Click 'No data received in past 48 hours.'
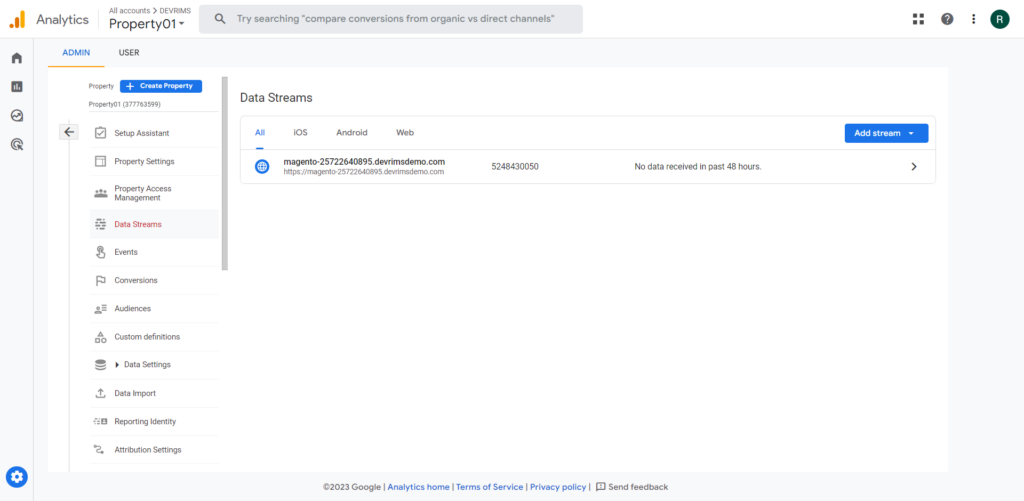This screenshot has height=501, width=1024. [x=698, y=167]
